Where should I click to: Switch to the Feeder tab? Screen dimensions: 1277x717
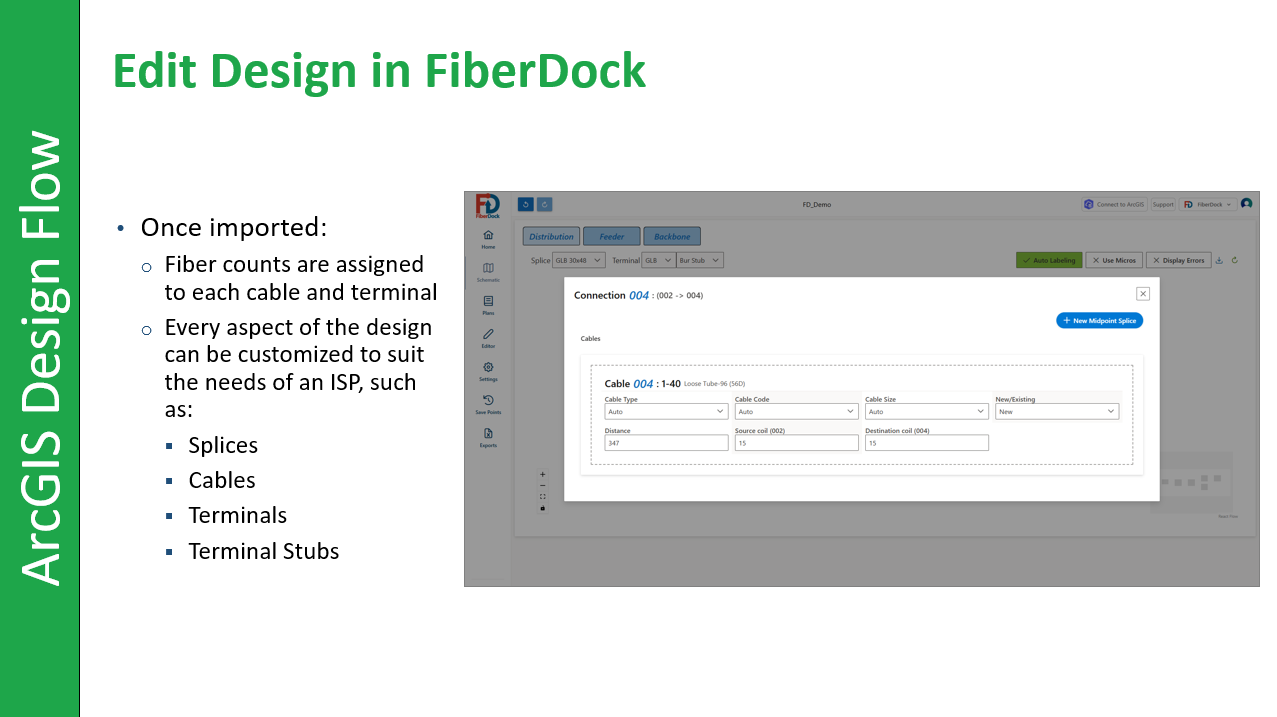[x=611, y=237]
